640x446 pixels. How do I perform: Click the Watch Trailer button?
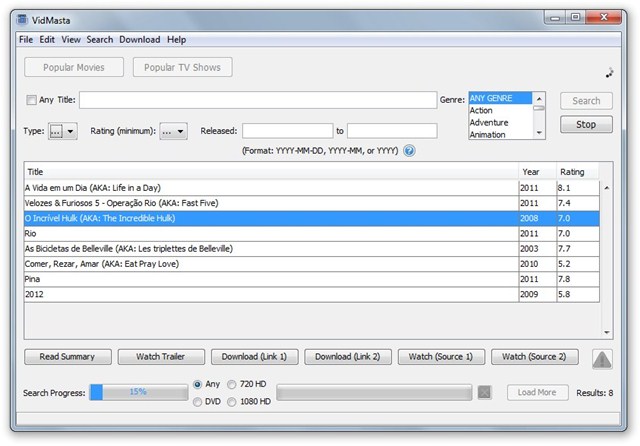[x=161, y=357]
